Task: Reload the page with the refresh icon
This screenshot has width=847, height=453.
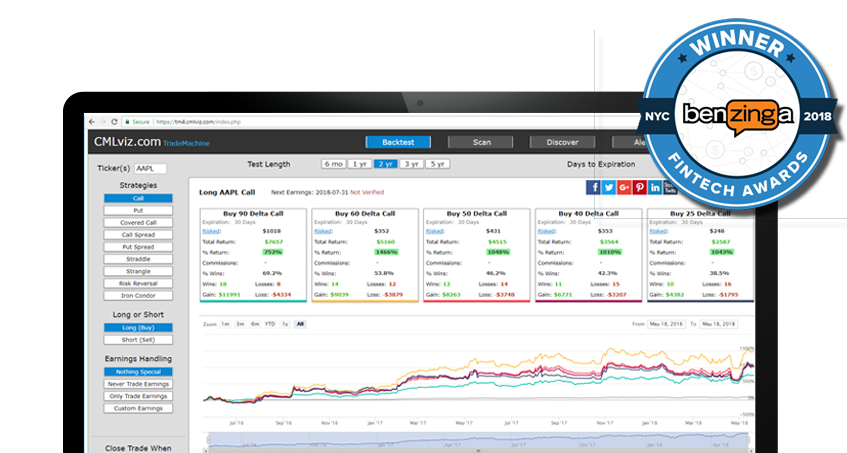Action: tap(114, 122)
